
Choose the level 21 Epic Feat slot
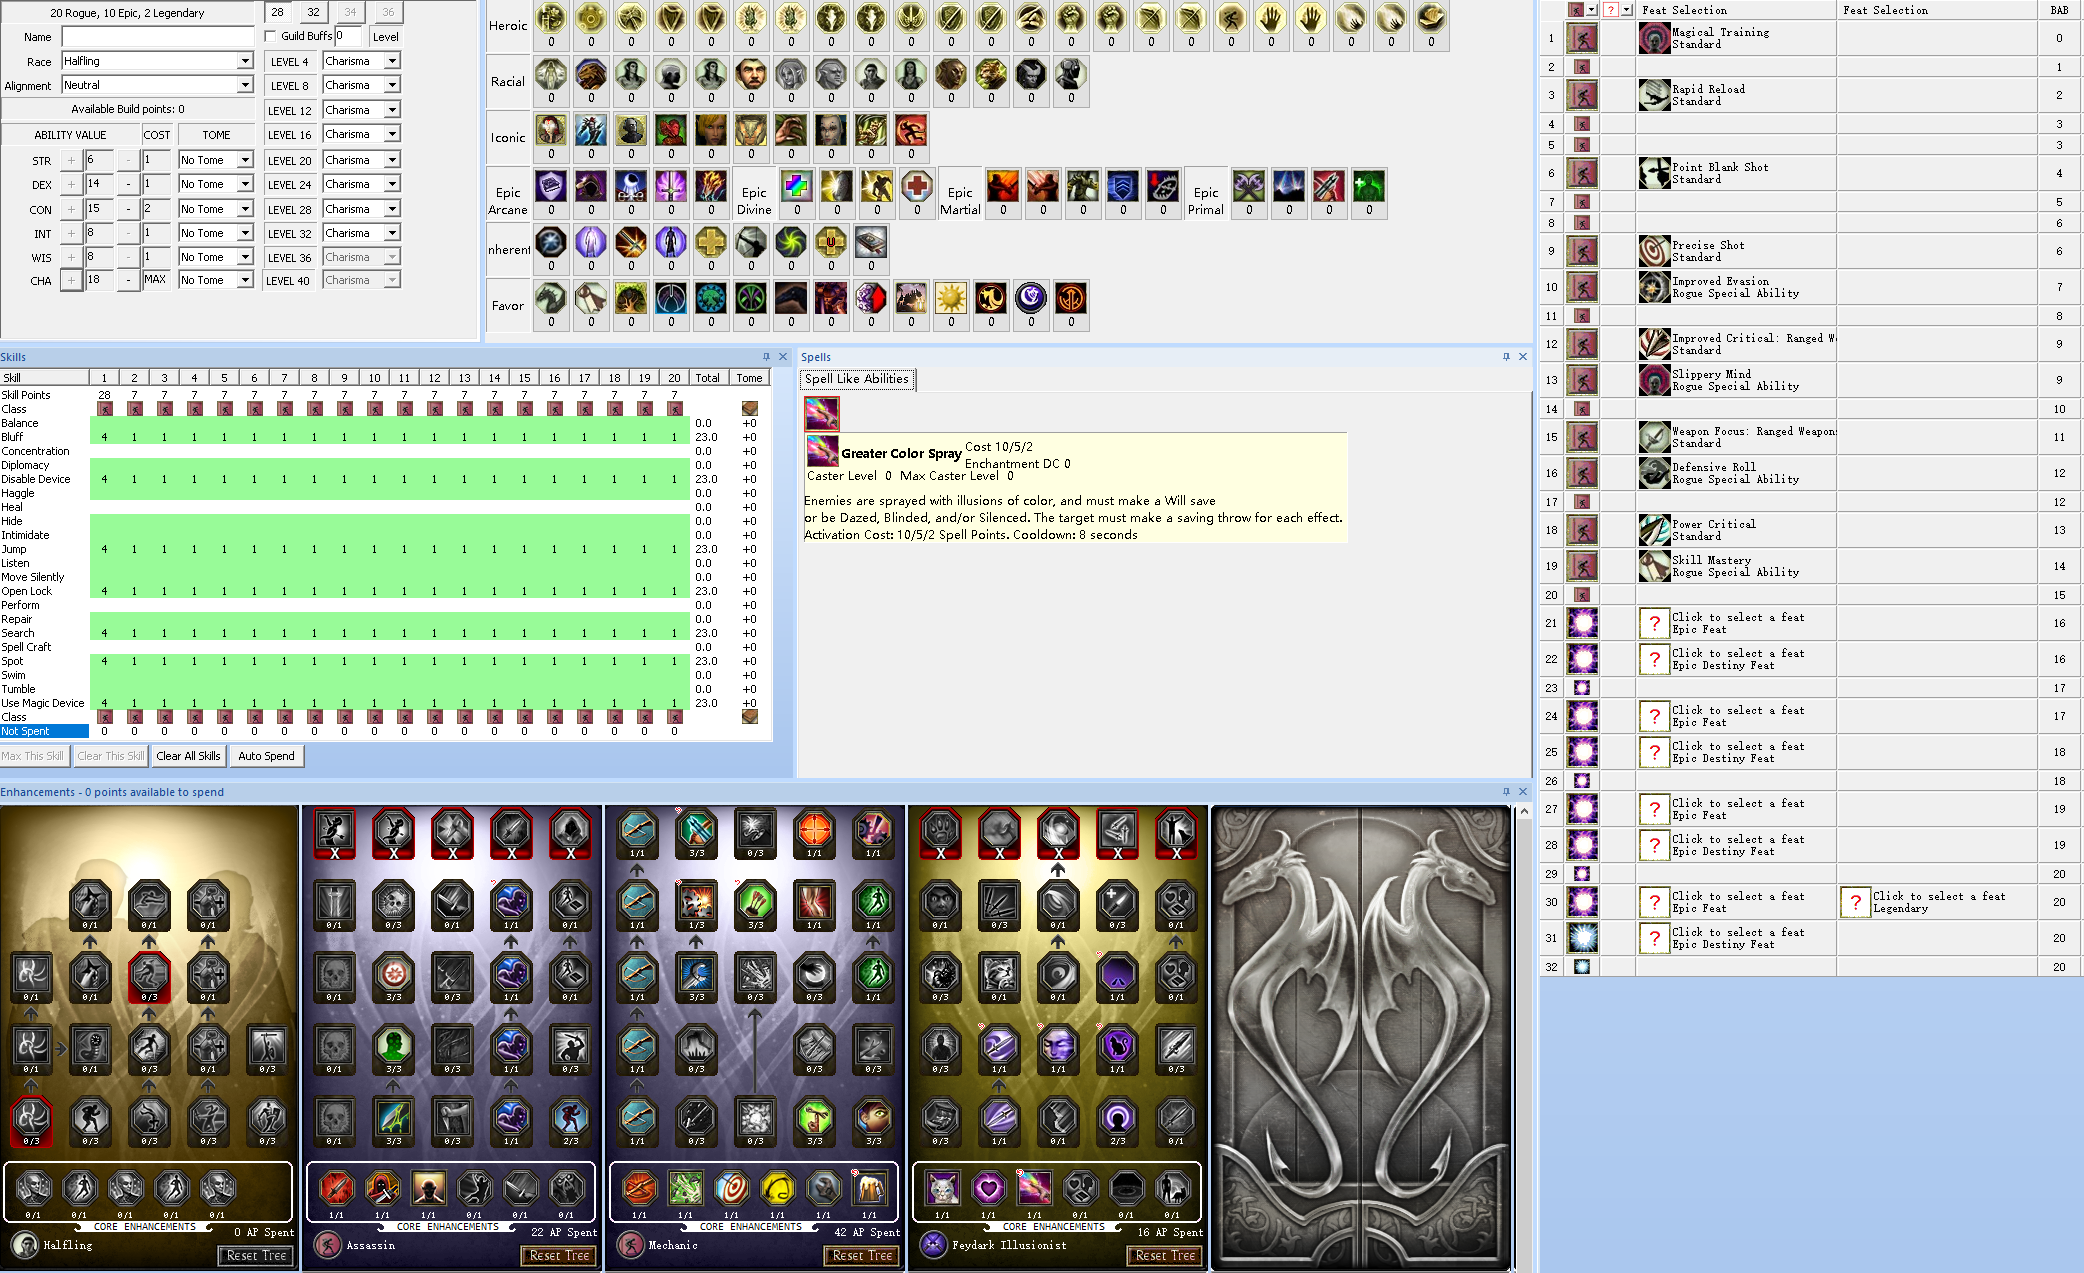[x=1736, y=623]
